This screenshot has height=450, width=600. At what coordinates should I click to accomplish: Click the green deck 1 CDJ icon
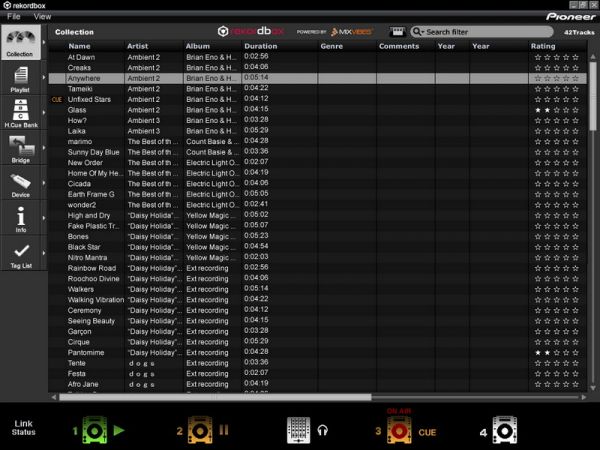pos(95,430)
